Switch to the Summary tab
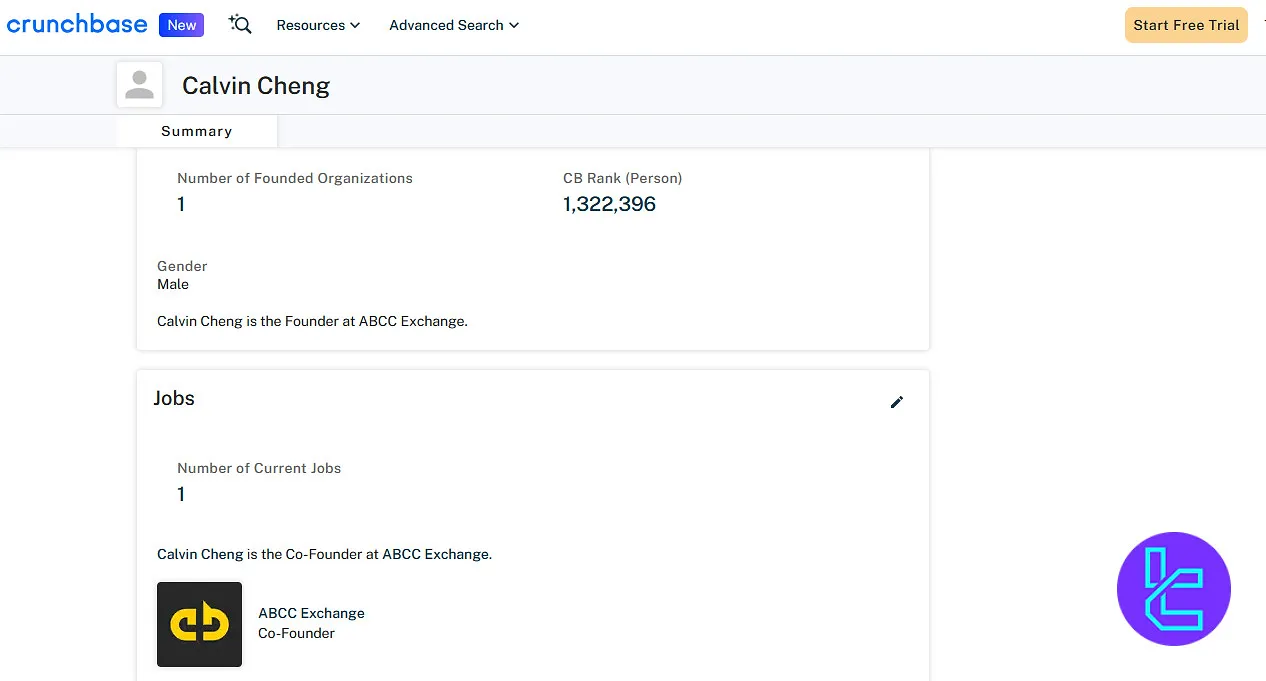The height and width of the screenshot is (681, 1266). 196,131
